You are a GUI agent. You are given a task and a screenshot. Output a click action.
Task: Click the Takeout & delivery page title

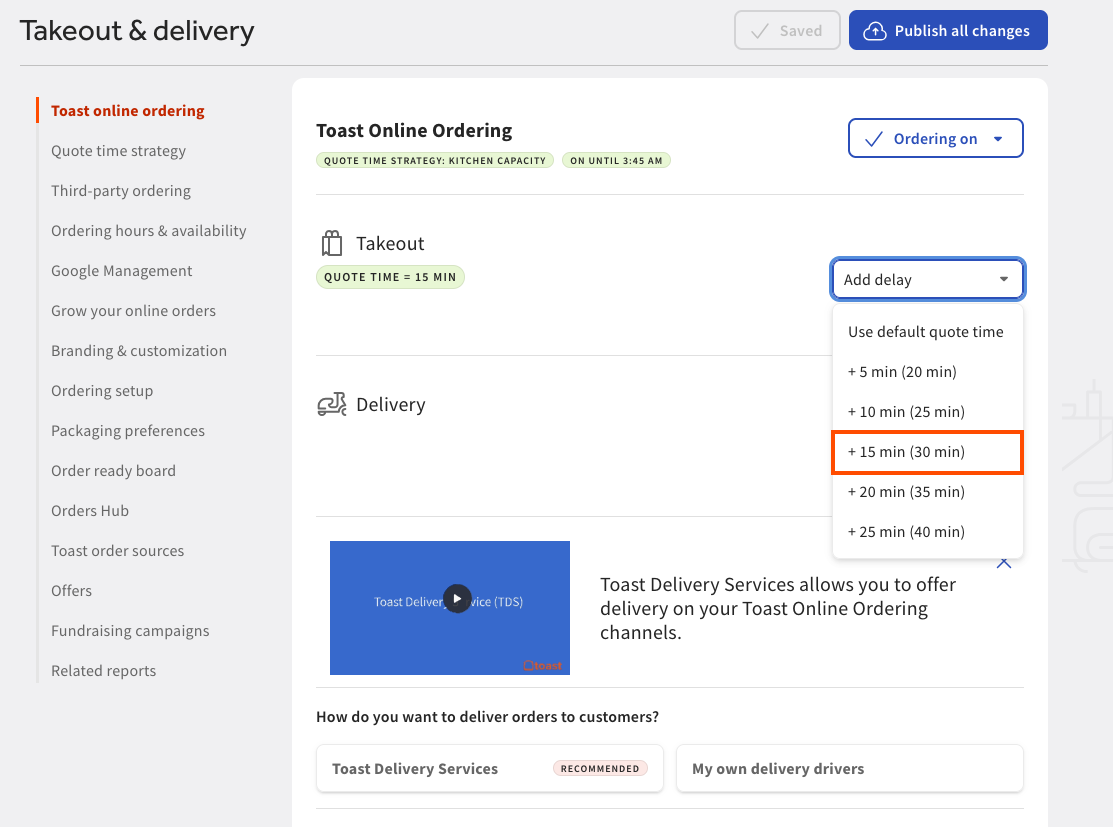point(137,31)
